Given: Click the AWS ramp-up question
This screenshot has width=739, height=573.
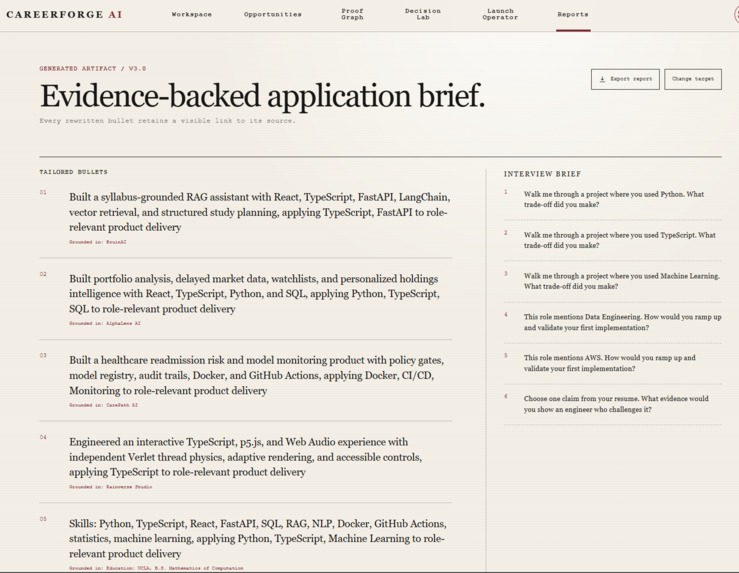Looking at the screenshot, I should [609, 363].
